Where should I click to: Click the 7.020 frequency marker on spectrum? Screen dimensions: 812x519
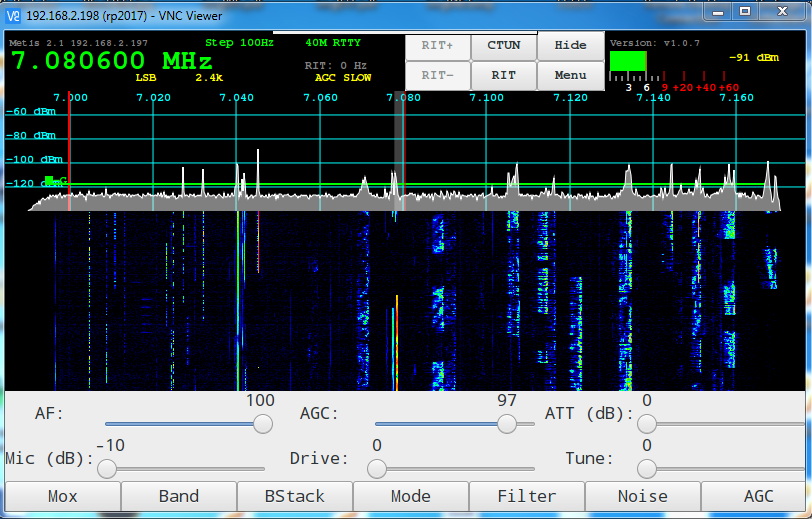pos(153,97)
